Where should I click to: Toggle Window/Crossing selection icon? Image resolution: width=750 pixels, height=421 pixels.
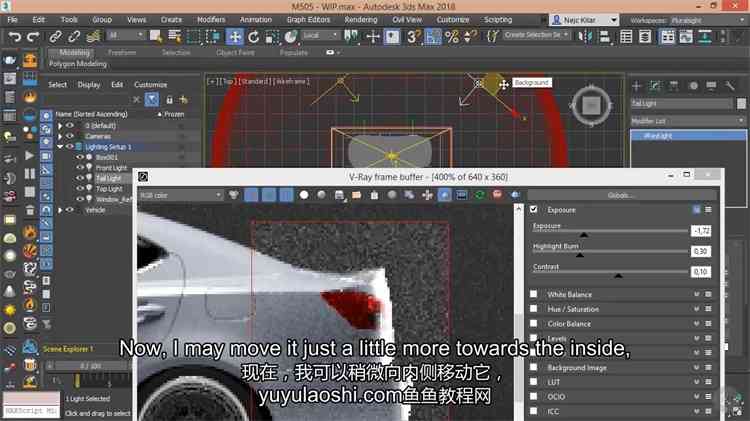(x=212, y=36)
